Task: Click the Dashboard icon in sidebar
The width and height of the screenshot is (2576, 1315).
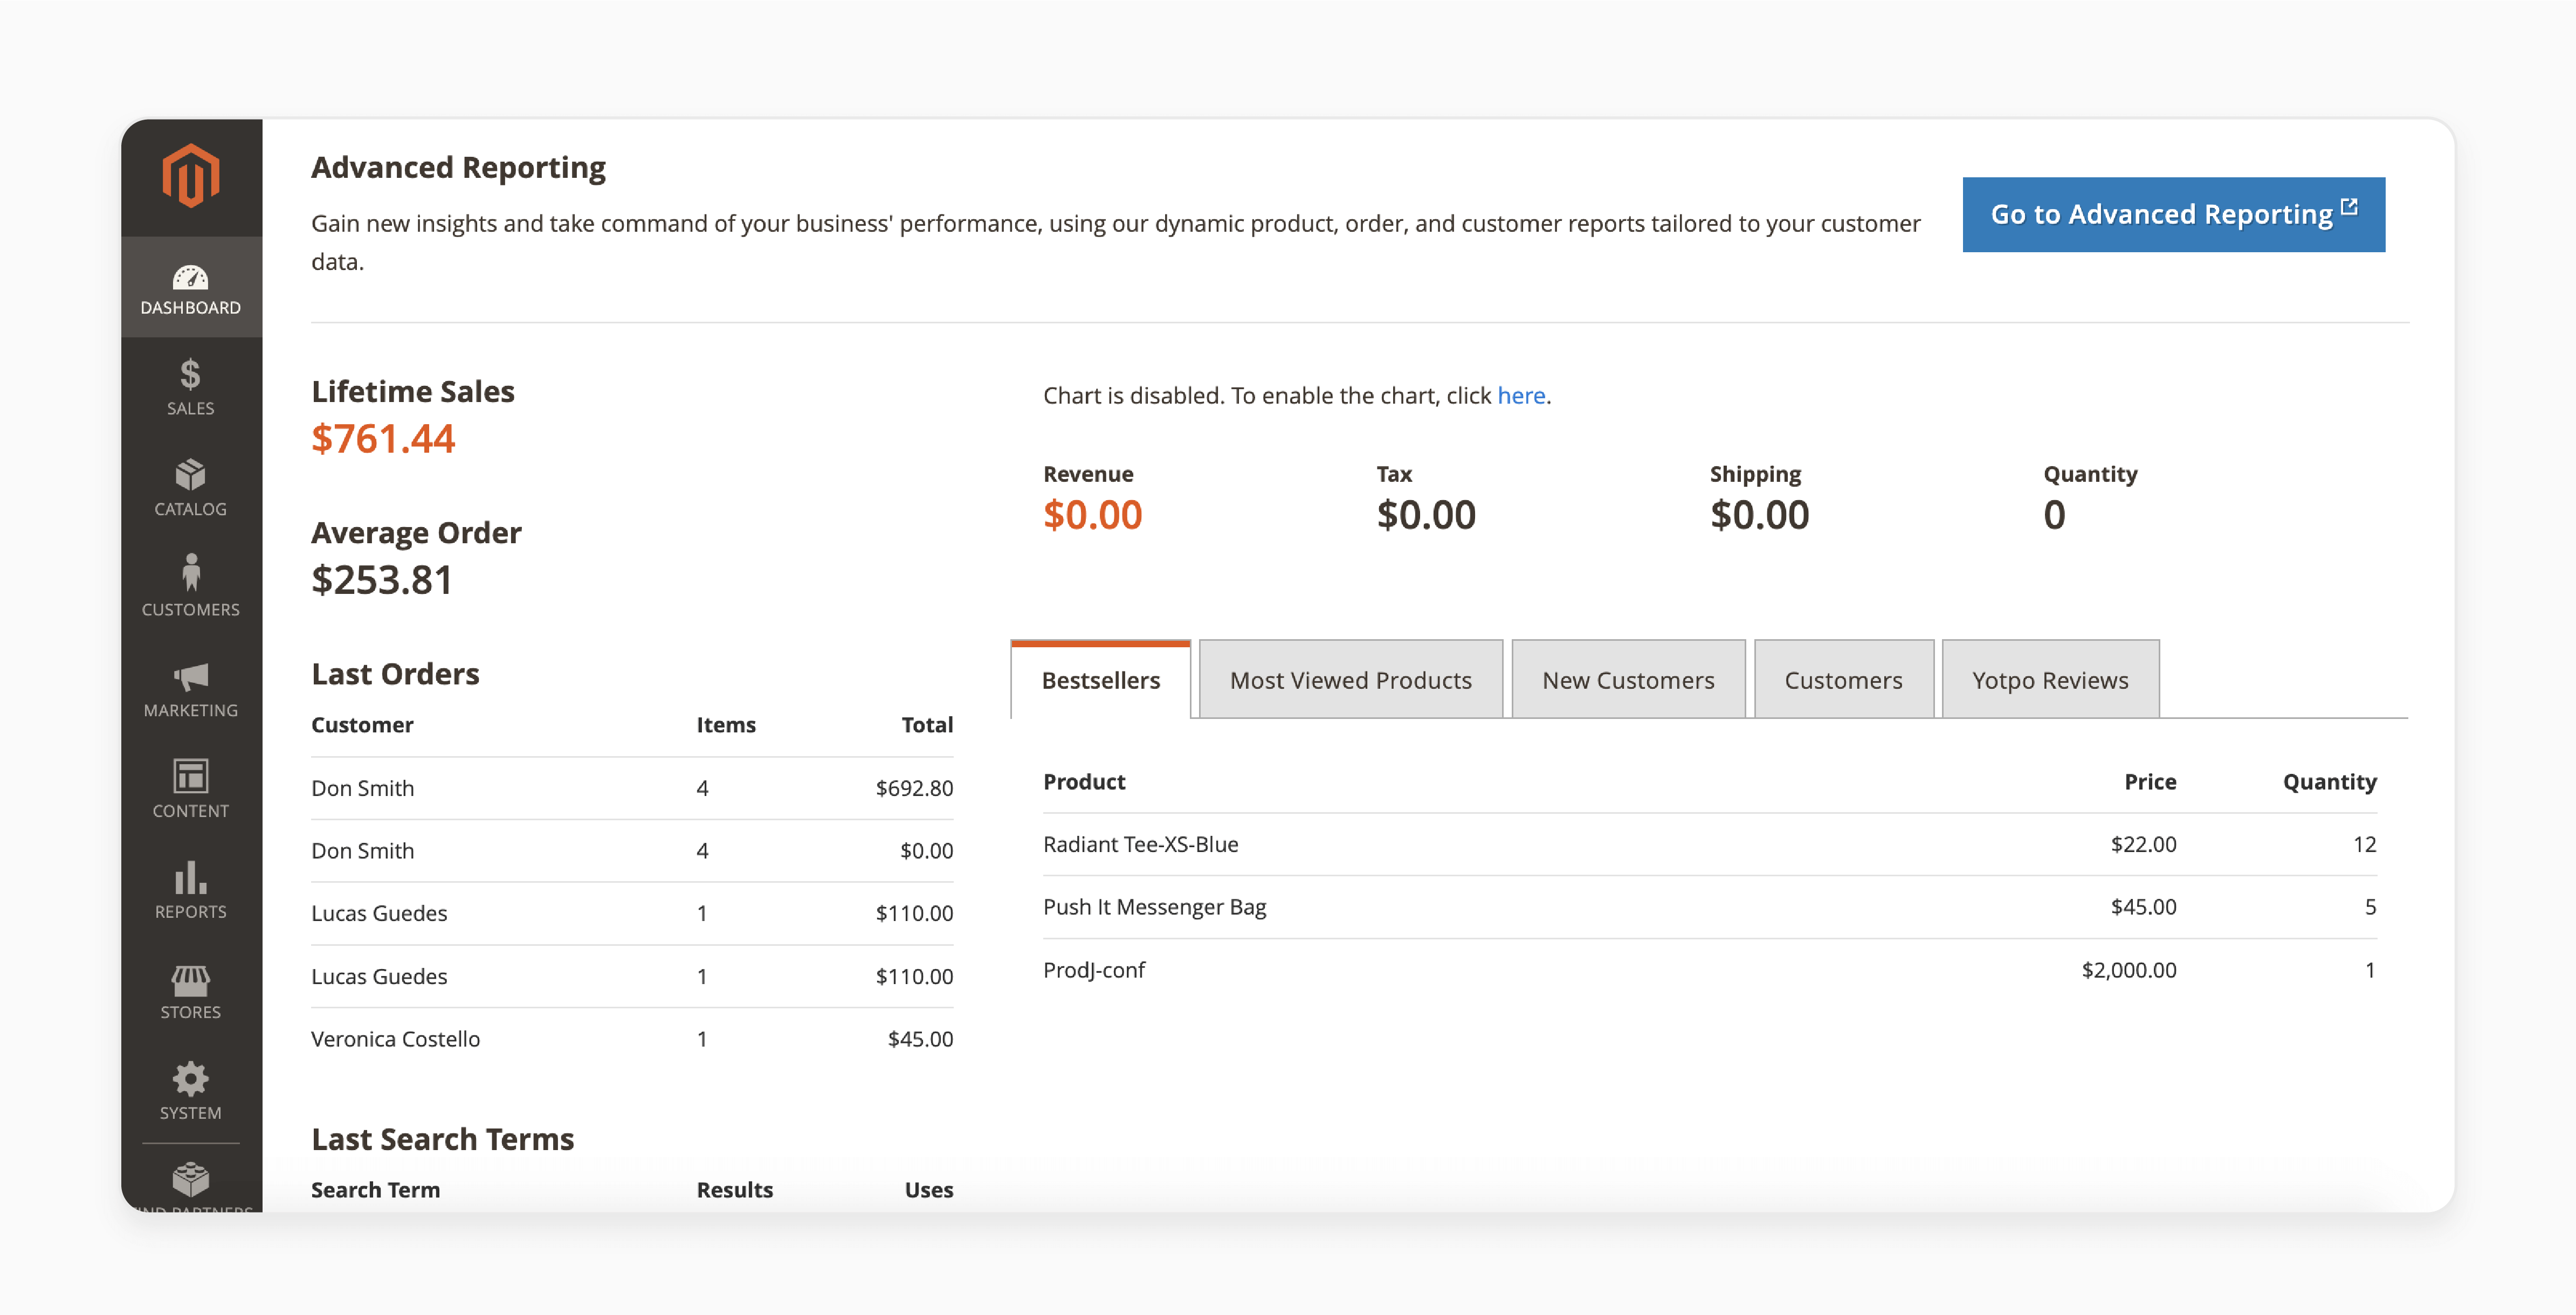Action: tap(191, 285)
